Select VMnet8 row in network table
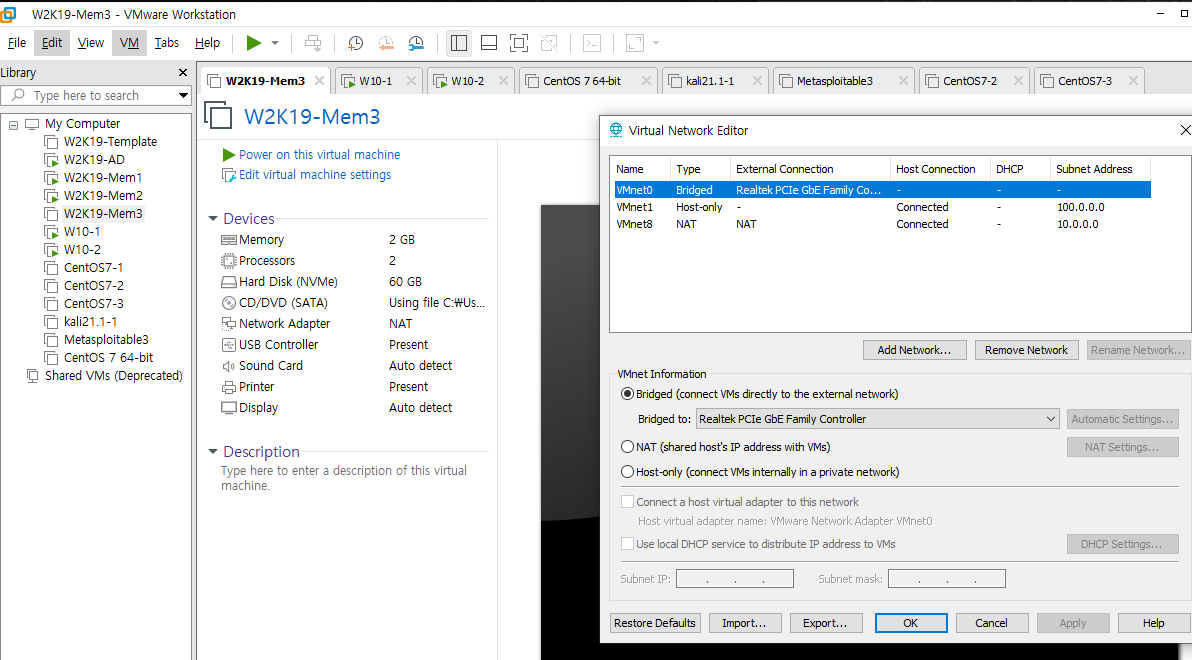Screen dimensions: 1192x660 point(882,224)
